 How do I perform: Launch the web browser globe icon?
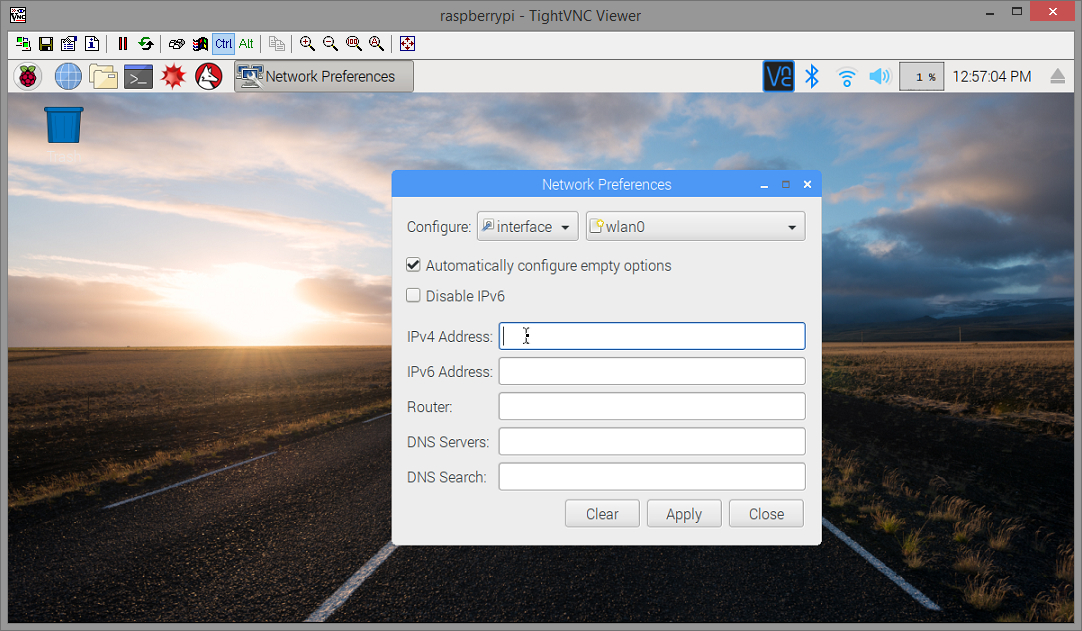point(68,76)
